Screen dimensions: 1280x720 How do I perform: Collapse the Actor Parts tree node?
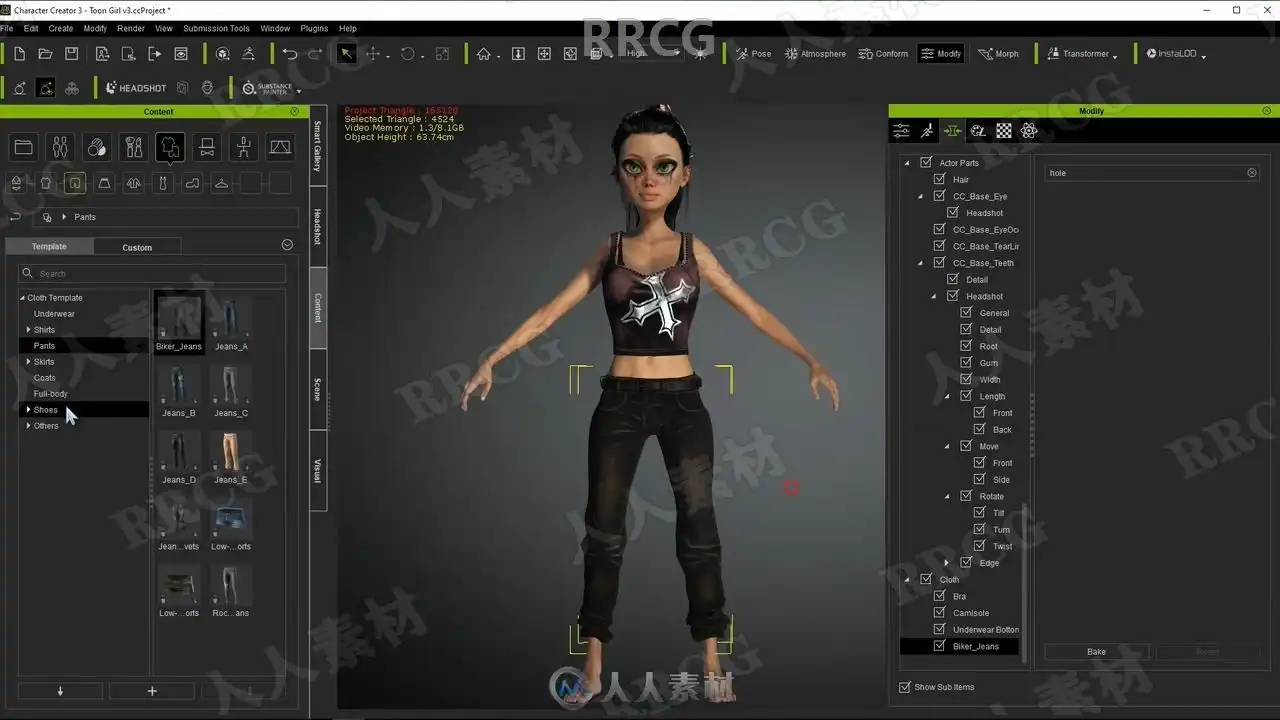pyautogui.click(x=907, y=163)
